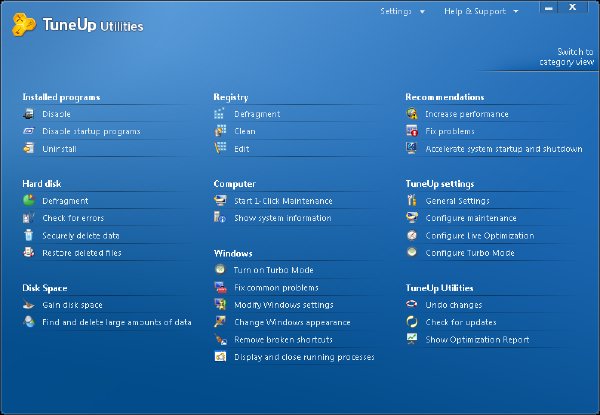The width and height of the screenshot is (600, 415).
Task: Minimize the TuneUp Utilities window
Action: tap(549, 8)
